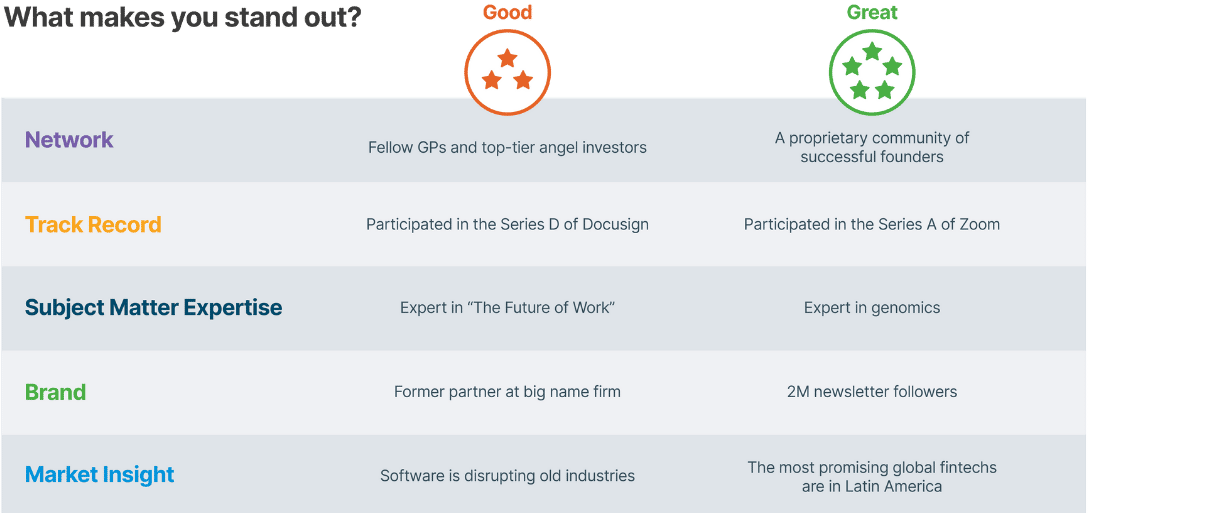The image size is (1220, 513).
Task: Select the '2M newsletter followers' cell
Action: tap(872, 392)
